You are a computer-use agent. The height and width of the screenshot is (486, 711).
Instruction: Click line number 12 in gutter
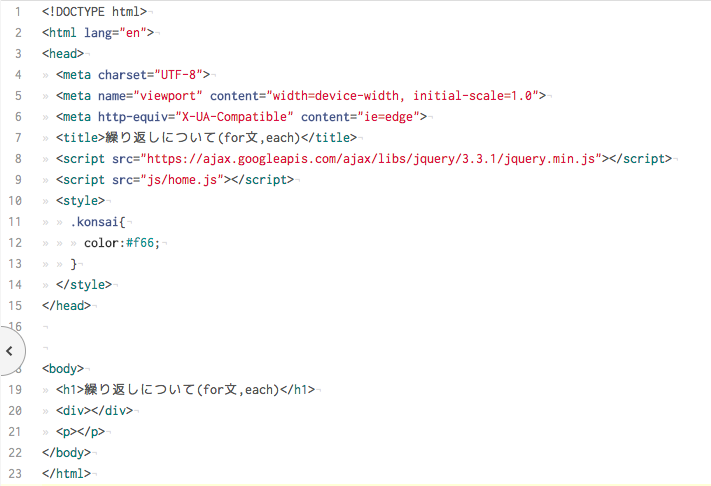15,243
